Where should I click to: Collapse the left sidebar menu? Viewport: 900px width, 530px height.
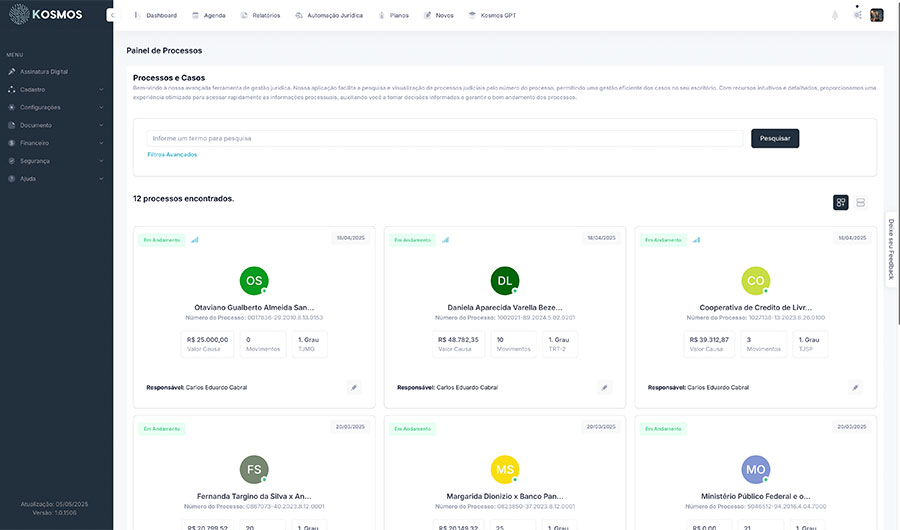pos(110,15)
